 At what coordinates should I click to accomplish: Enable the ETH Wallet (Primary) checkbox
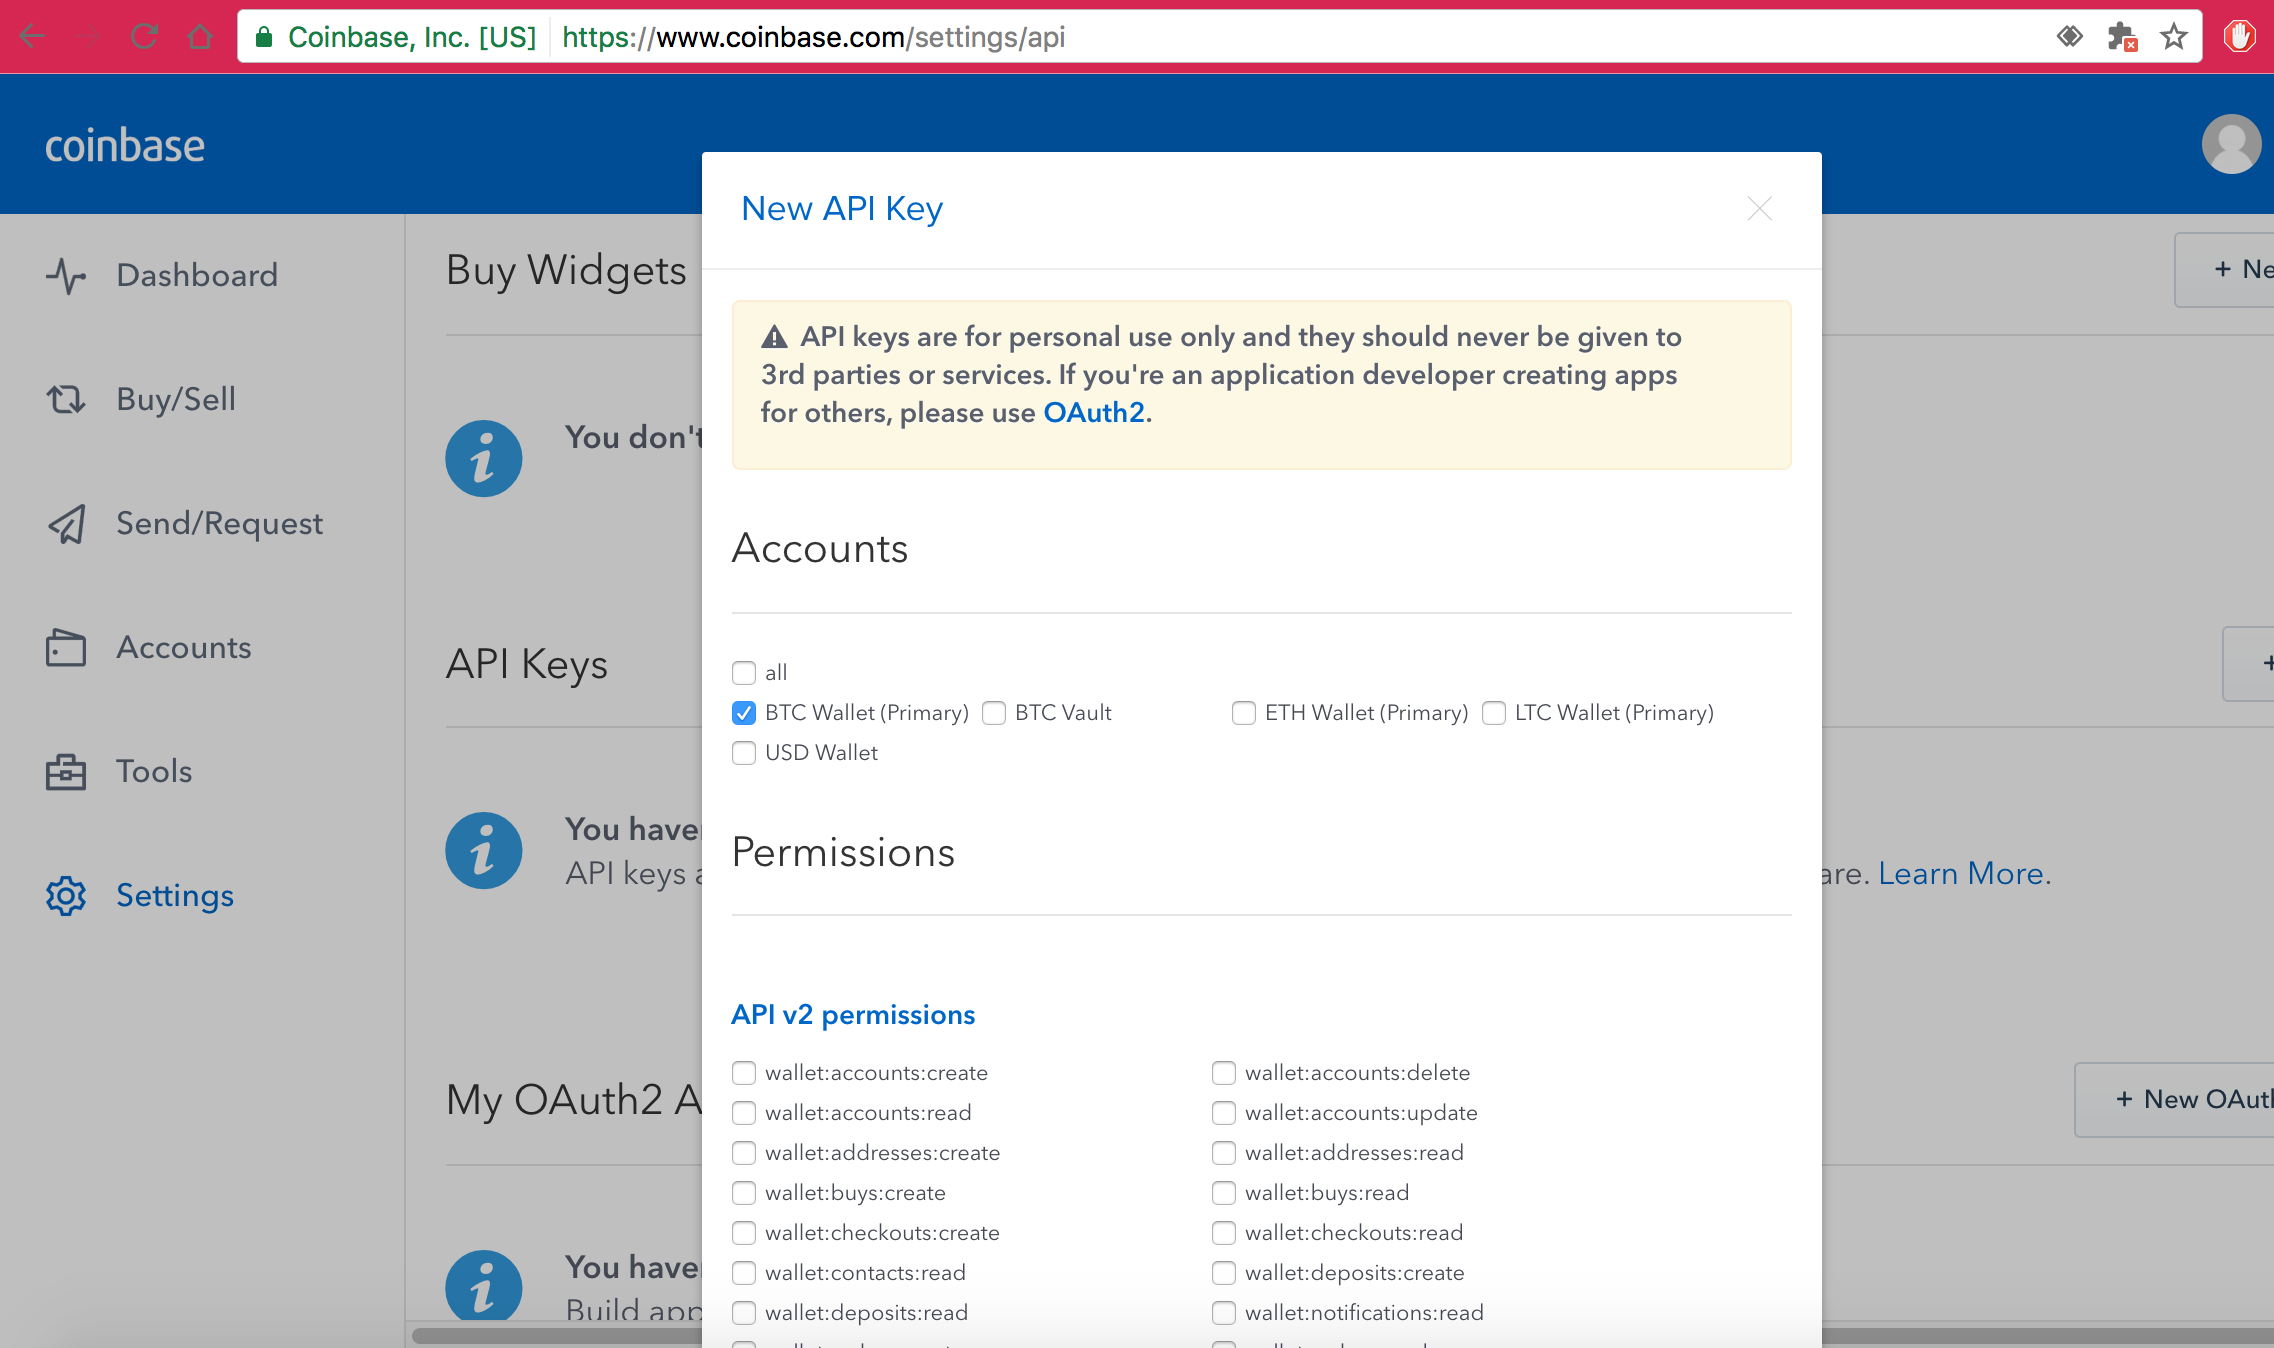(1243, 713)
